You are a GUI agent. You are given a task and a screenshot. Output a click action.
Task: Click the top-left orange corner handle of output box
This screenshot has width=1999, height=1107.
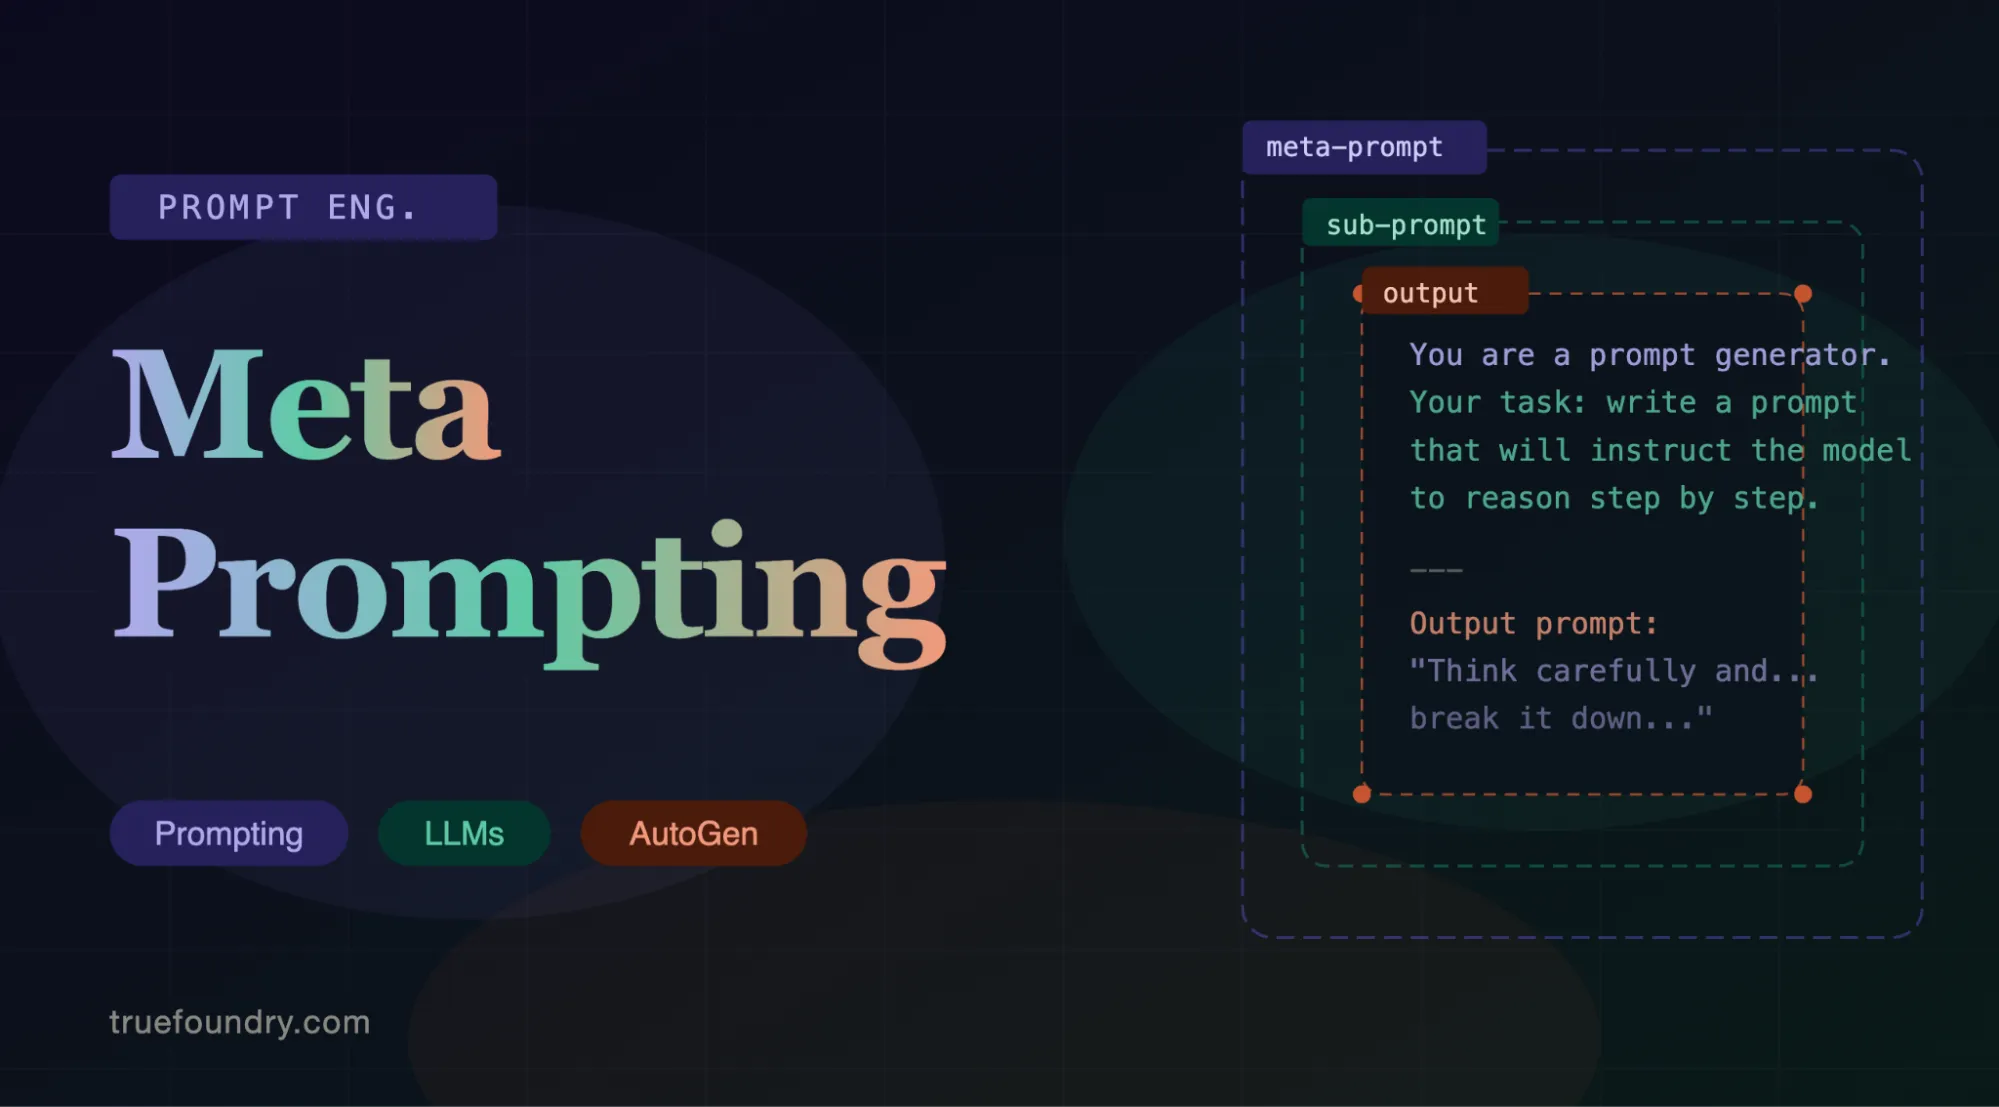click(x=1361, y=292)
